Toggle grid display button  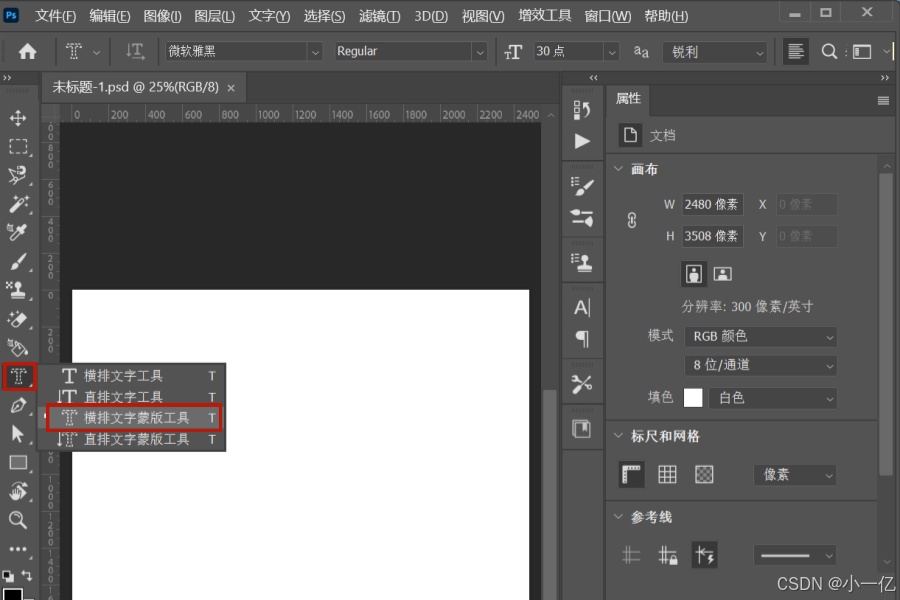(x=667, y=475)
